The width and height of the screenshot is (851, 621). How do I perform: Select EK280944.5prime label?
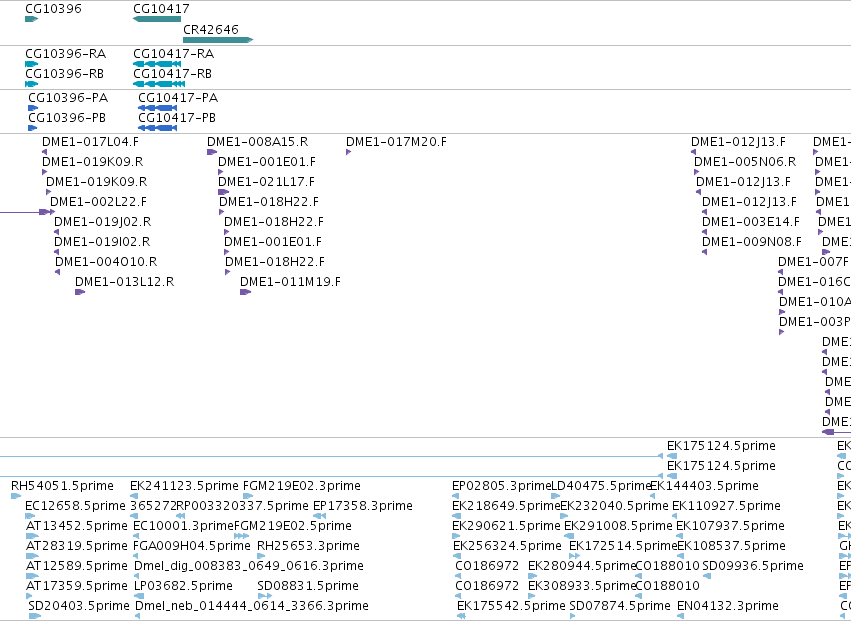582,566
